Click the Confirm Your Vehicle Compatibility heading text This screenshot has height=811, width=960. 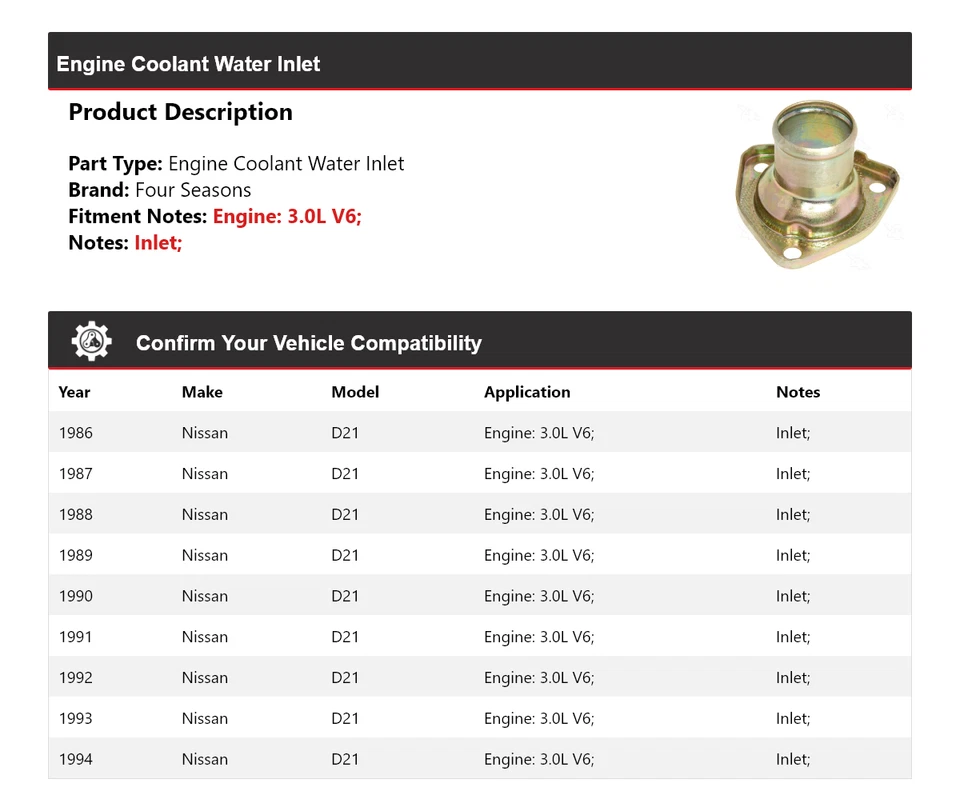pyautogui.click(x=309, y=343)
